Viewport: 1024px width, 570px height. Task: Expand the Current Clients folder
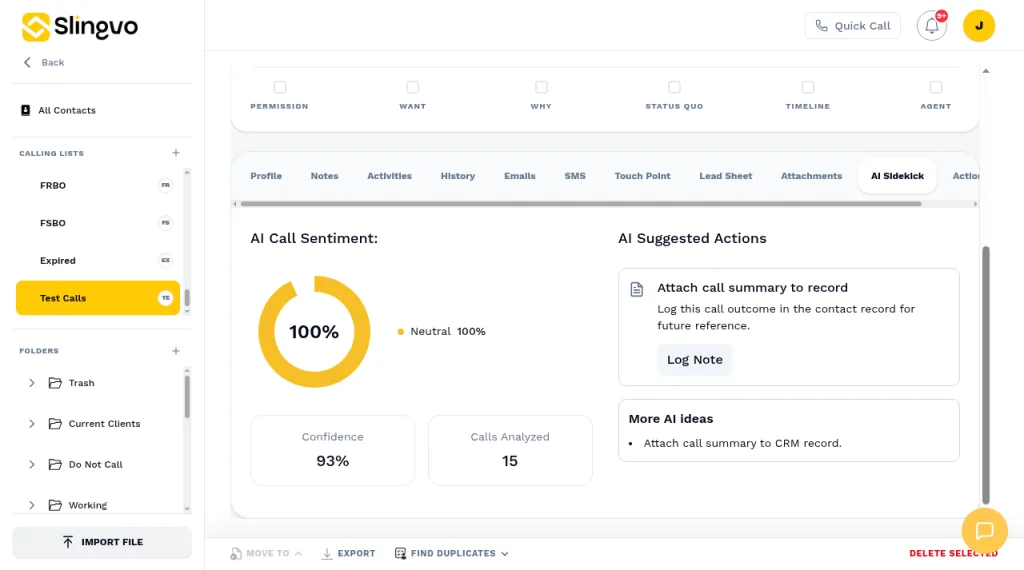point(31,424)
